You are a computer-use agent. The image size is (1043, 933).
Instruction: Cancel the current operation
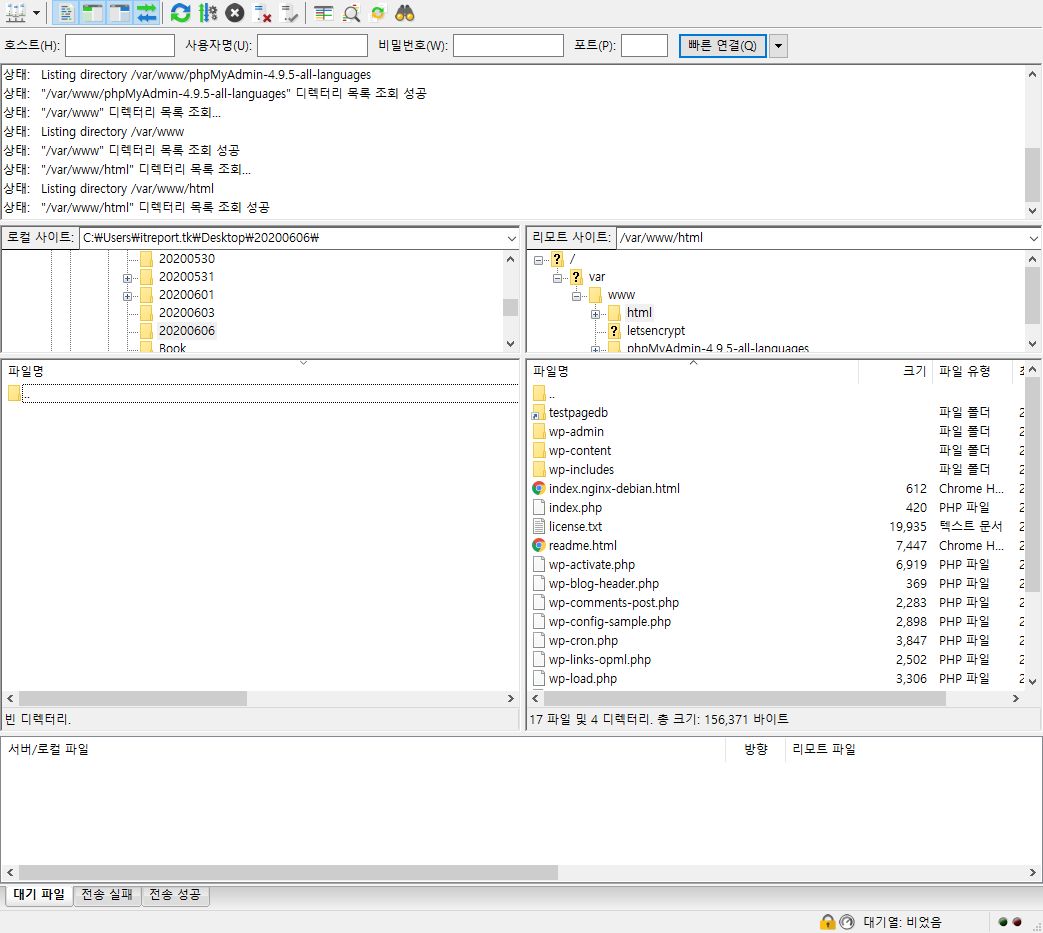(x=234, y=13)
